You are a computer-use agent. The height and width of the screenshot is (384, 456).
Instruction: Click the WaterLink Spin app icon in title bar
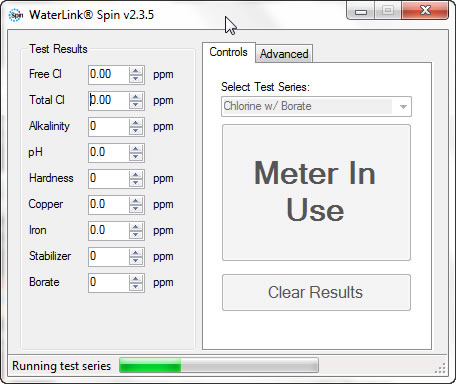[16, 15]
